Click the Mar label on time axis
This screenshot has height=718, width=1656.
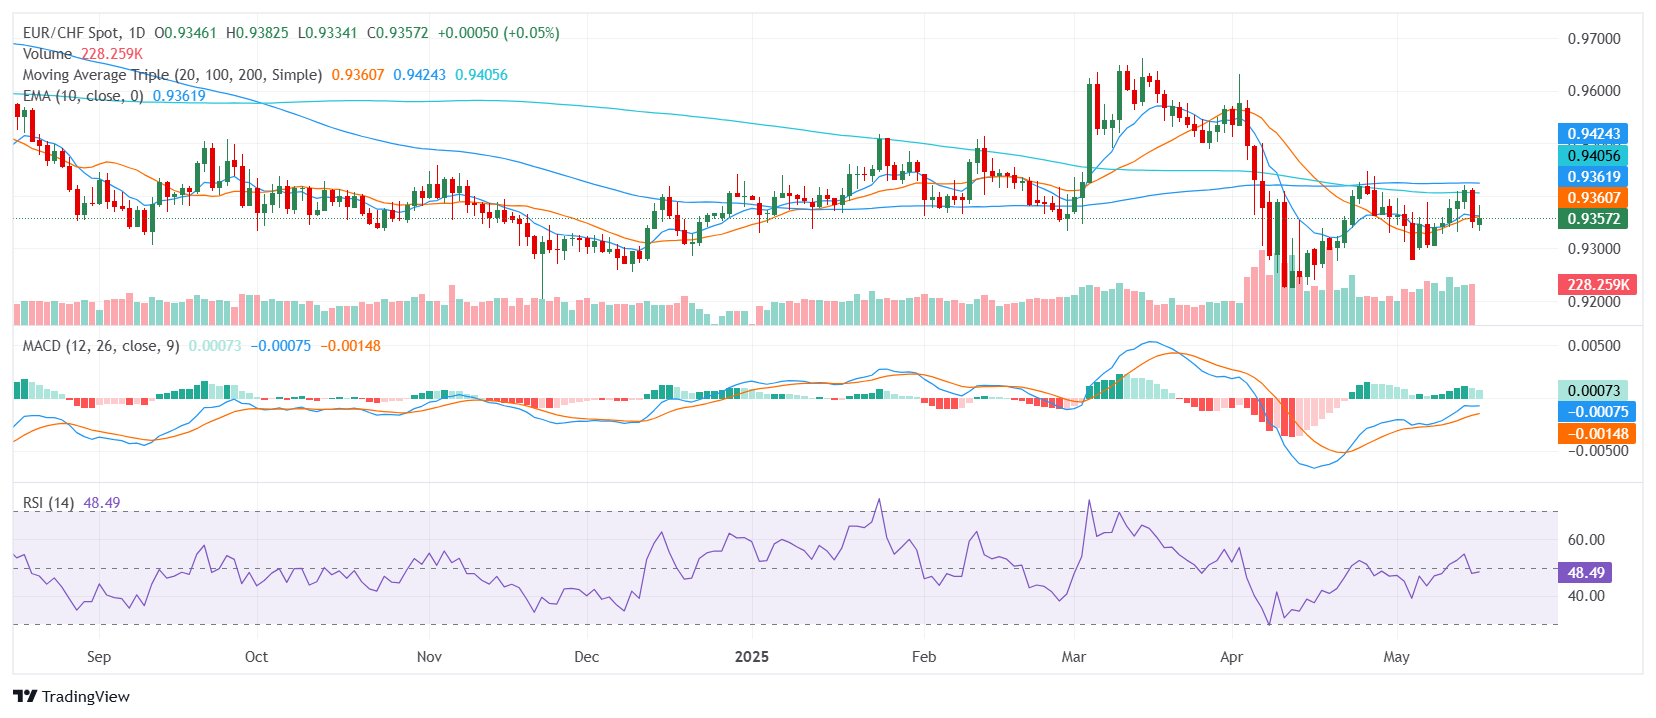(1073, 657)
